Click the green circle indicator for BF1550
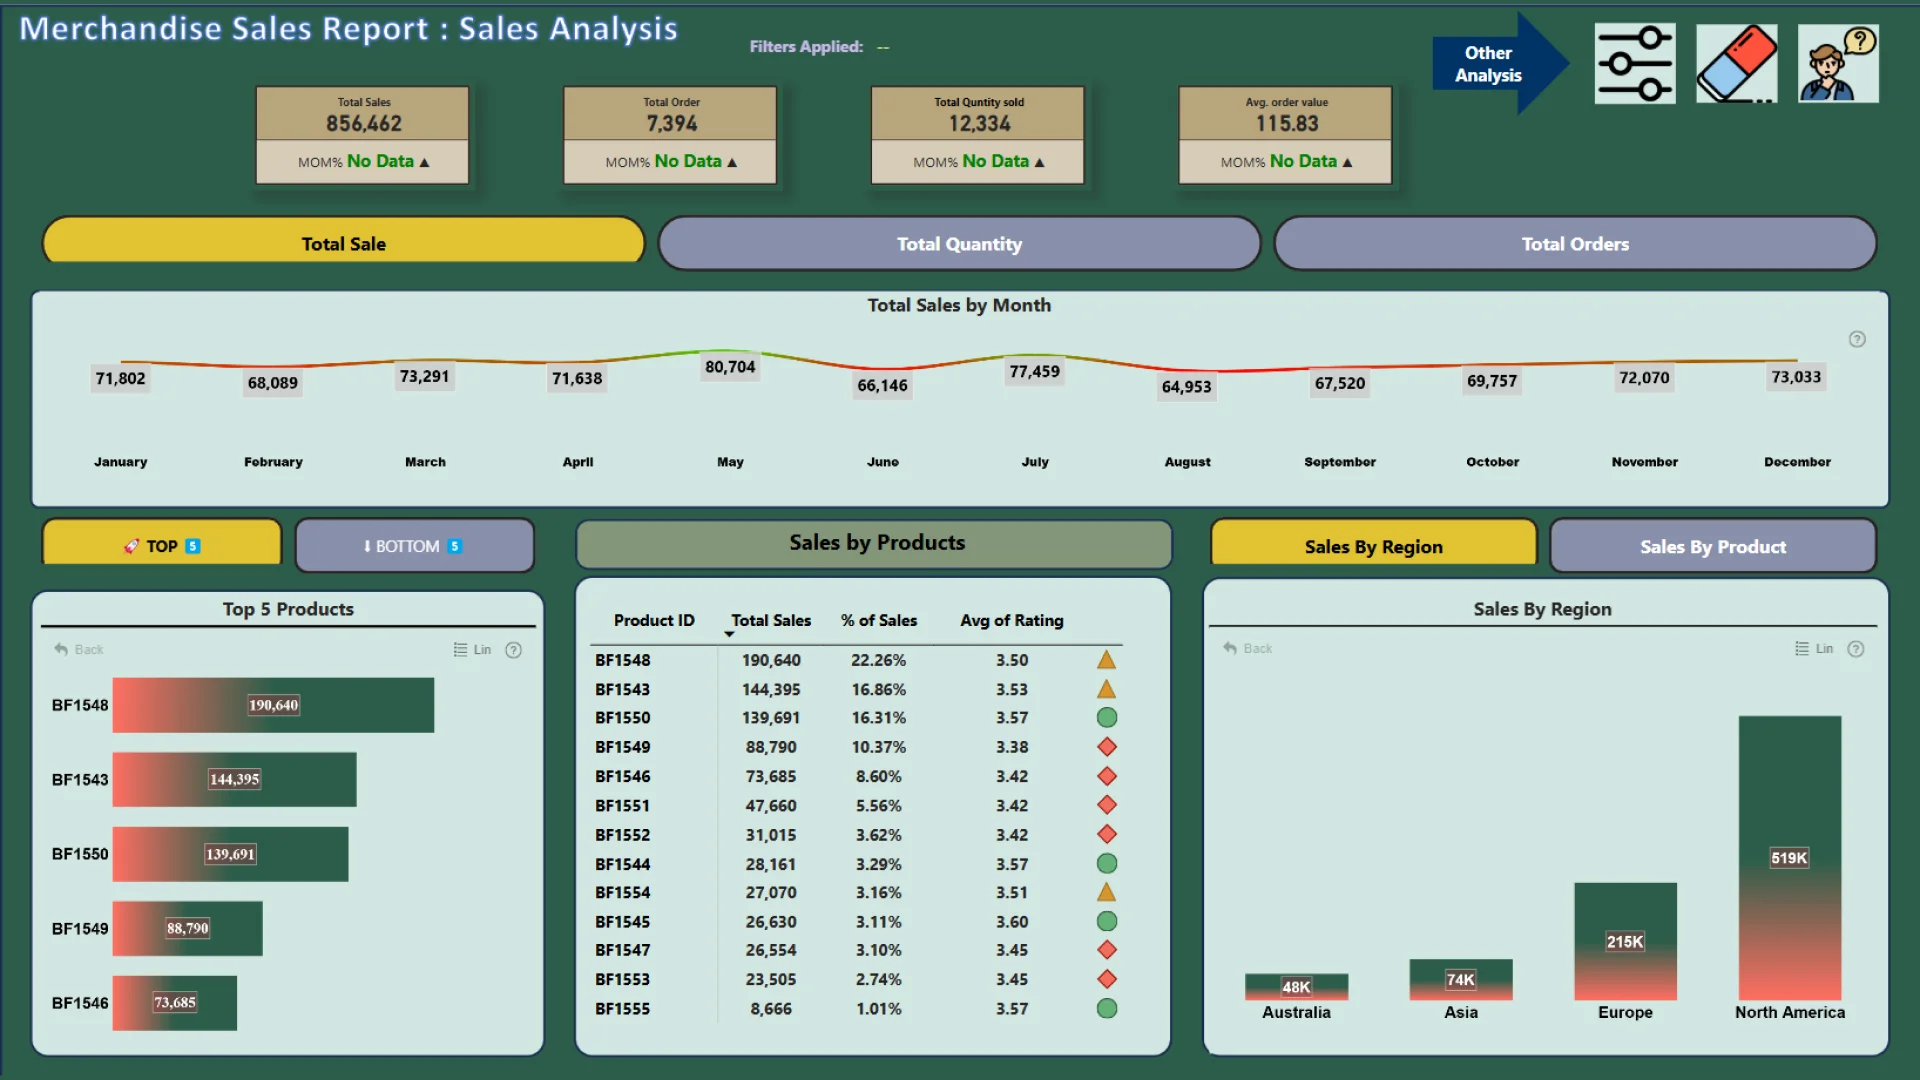Image resolution: width=1920 pixels, height=1080 pixels. [1106, 718]
